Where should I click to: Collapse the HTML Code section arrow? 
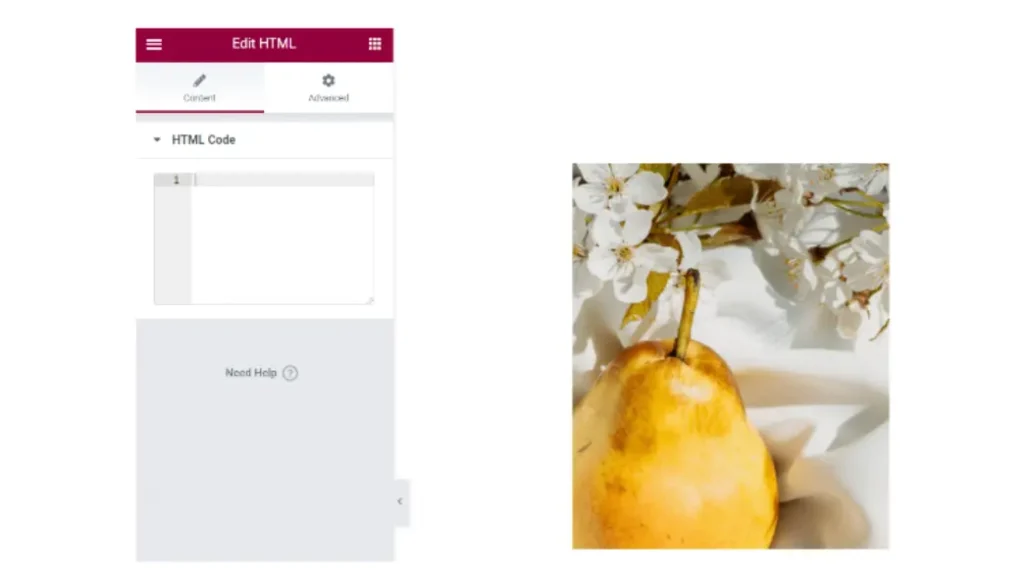click(x=157, y=140)
